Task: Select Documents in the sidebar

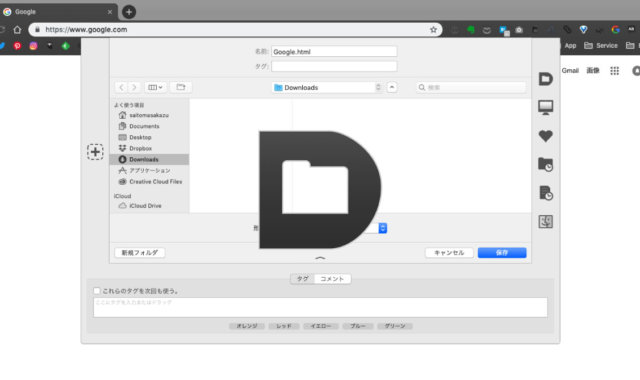Action: pos(149,126)
